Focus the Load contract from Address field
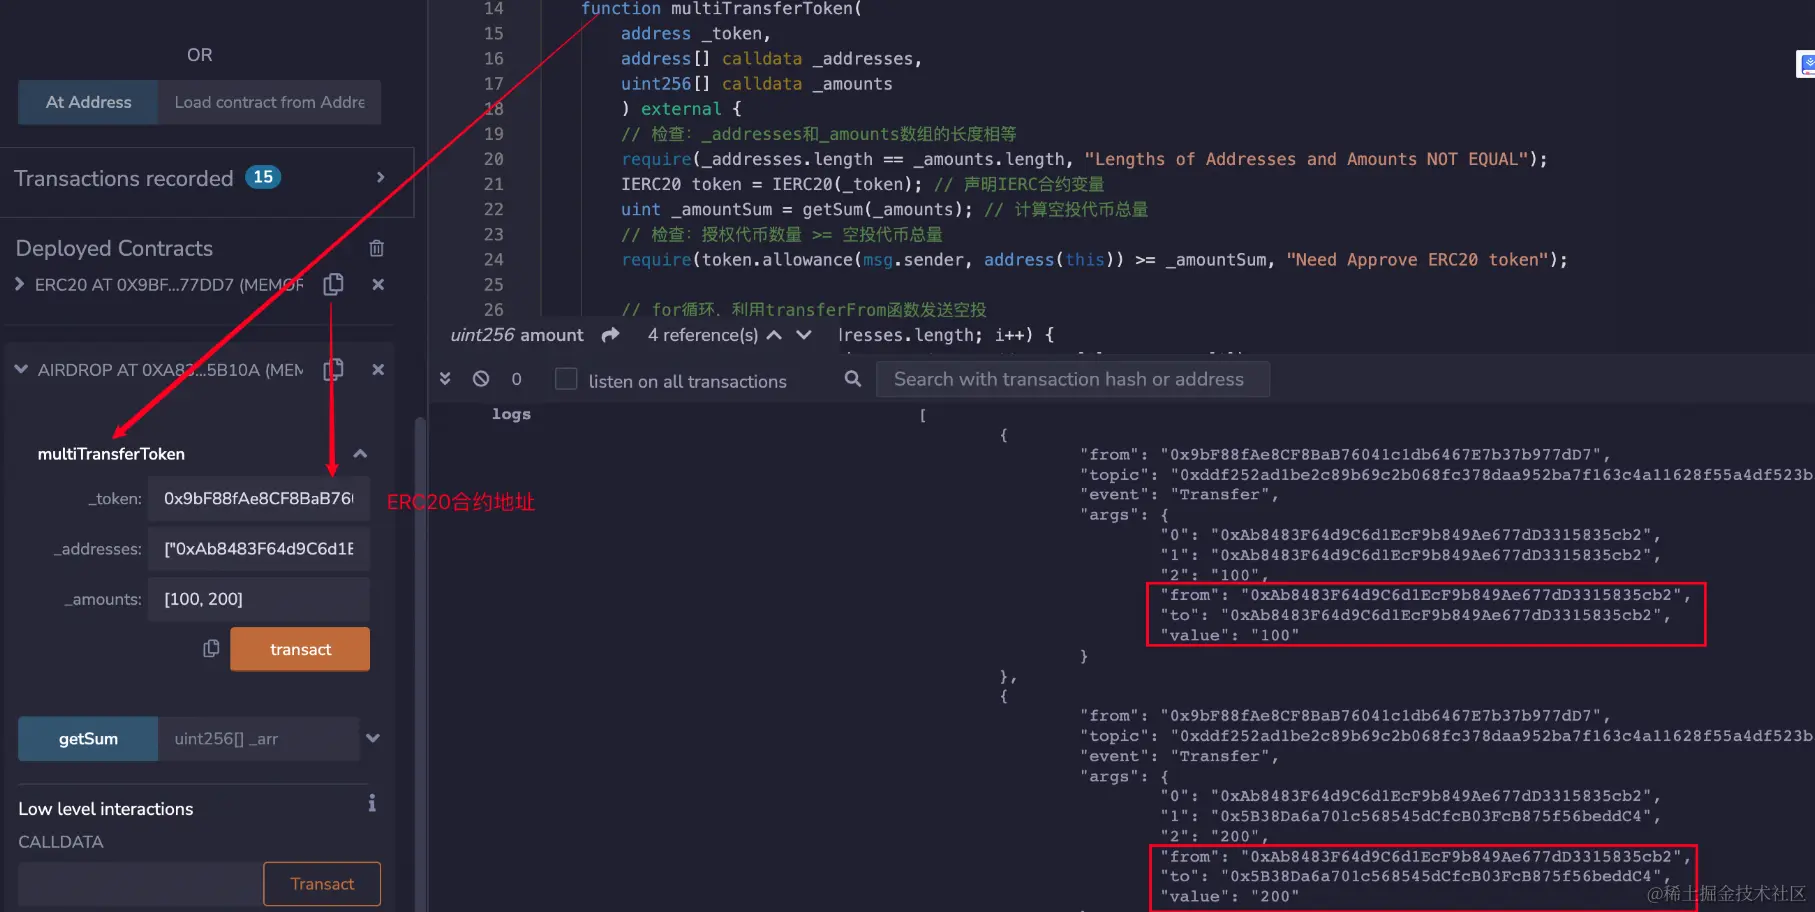1815x912 pixels. (269, 102)
